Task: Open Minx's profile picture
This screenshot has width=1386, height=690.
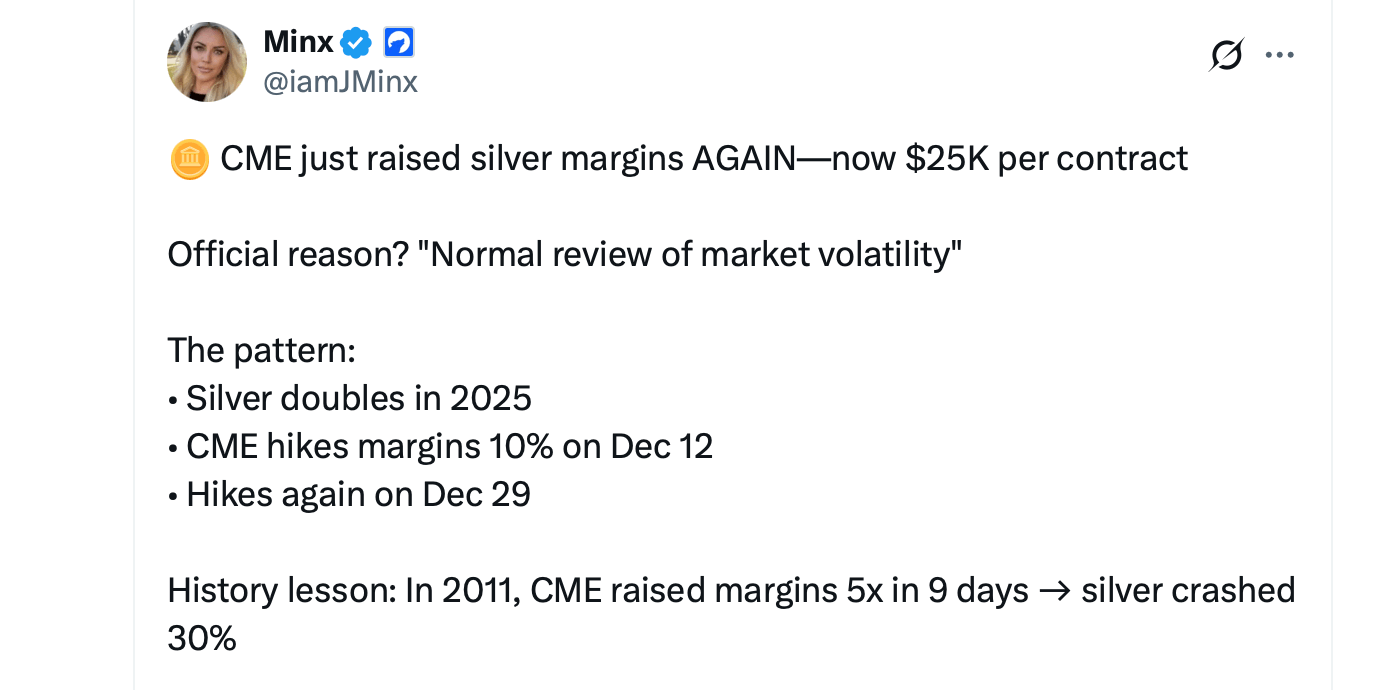Action: [x=206, y=61]
